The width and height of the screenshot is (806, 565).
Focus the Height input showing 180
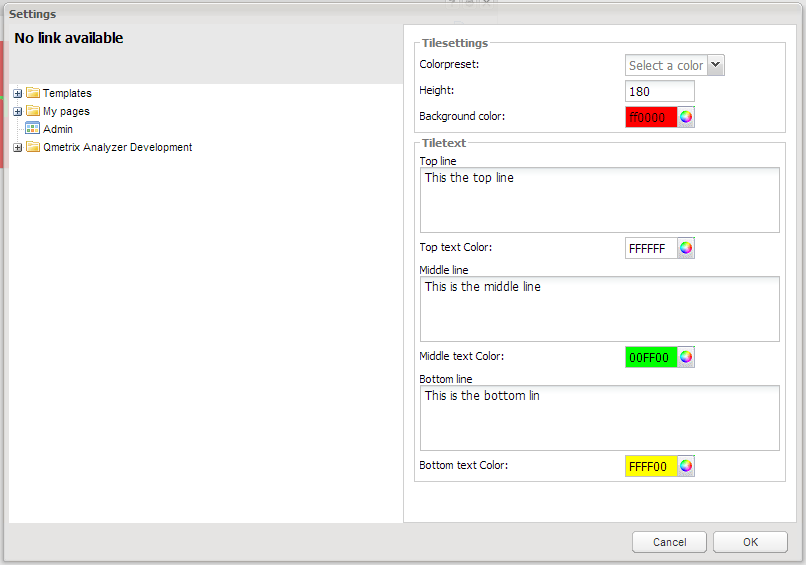[x=660, y=91]
